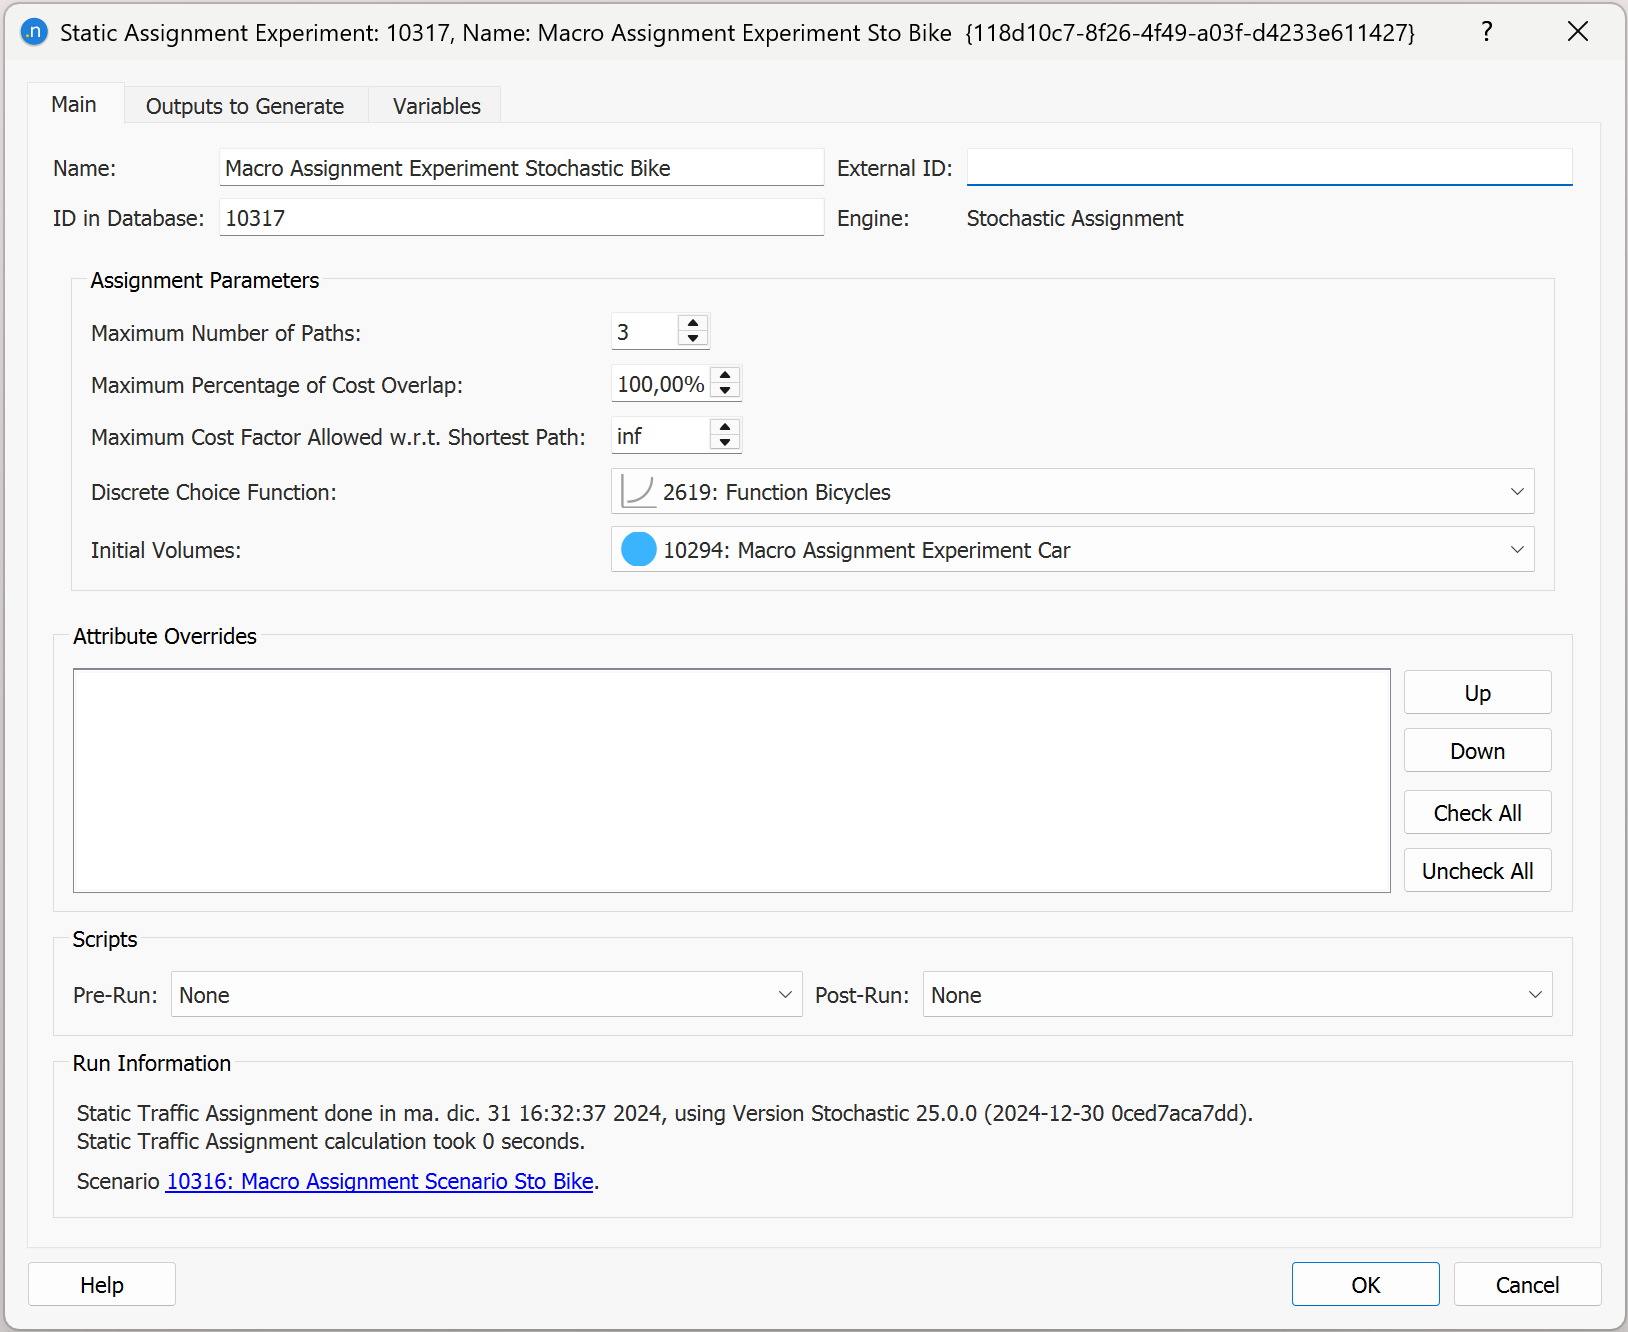Screen dimensions: 1628x1332
Task: Click the function curve icon beside Function Bicycles
Action: click(638, 491)
